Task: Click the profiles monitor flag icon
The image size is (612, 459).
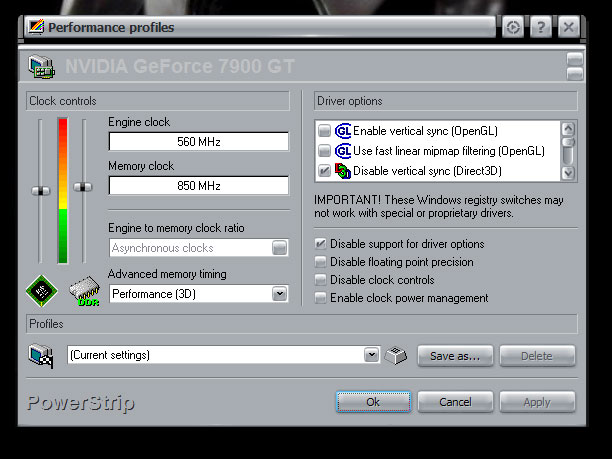Action: coord(41,356)
